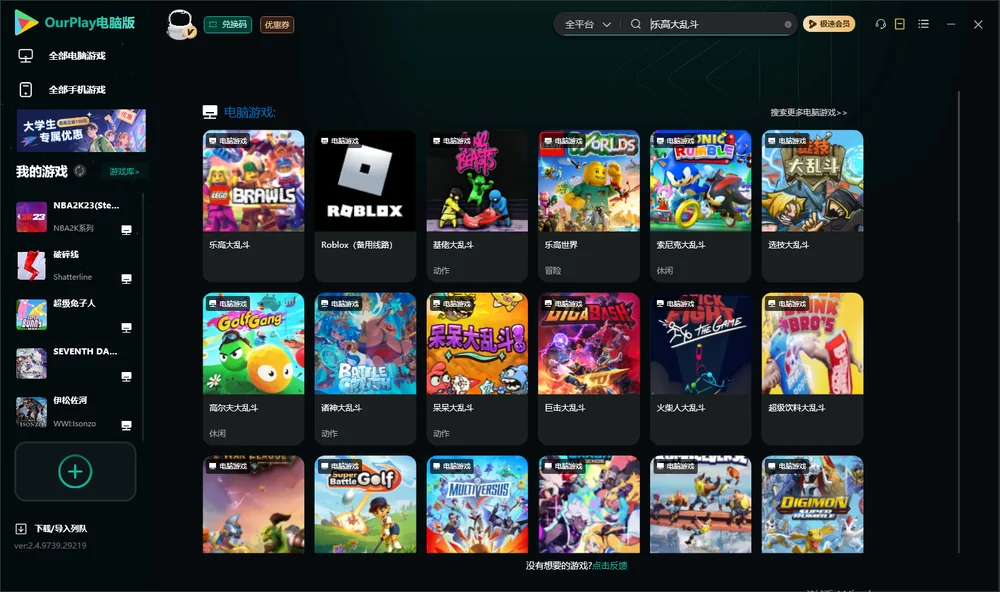Click the 点击反馈 feedback link

pyautogui.click(x=610, y=566)
